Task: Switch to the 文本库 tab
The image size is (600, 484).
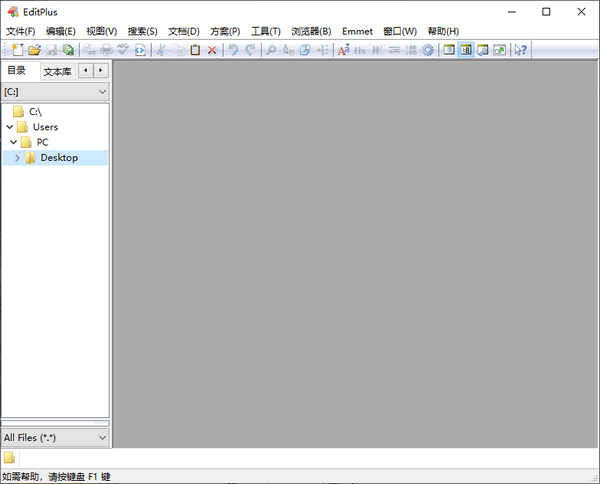Action: (x=57, y=71)
